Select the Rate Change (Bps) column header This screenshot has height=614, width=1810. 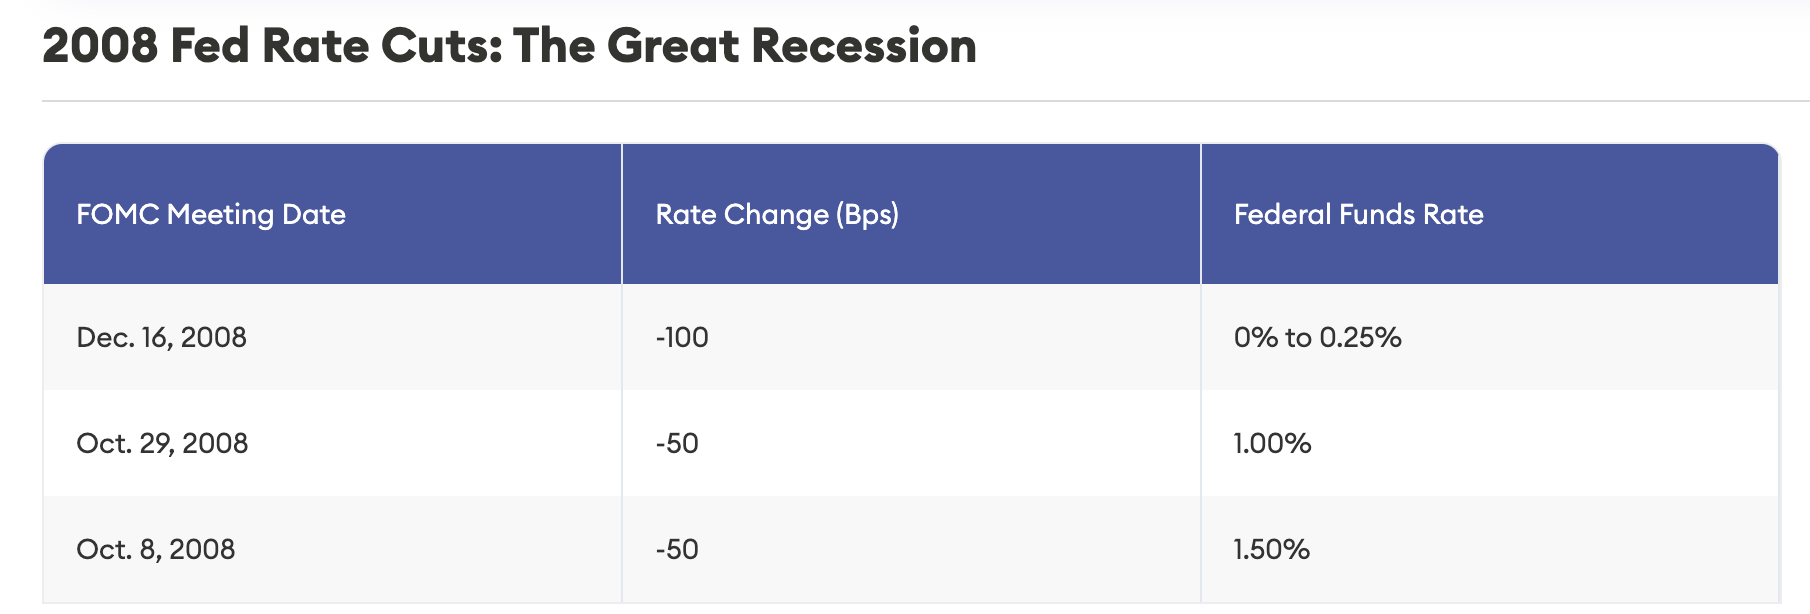(x=777, y=214)
